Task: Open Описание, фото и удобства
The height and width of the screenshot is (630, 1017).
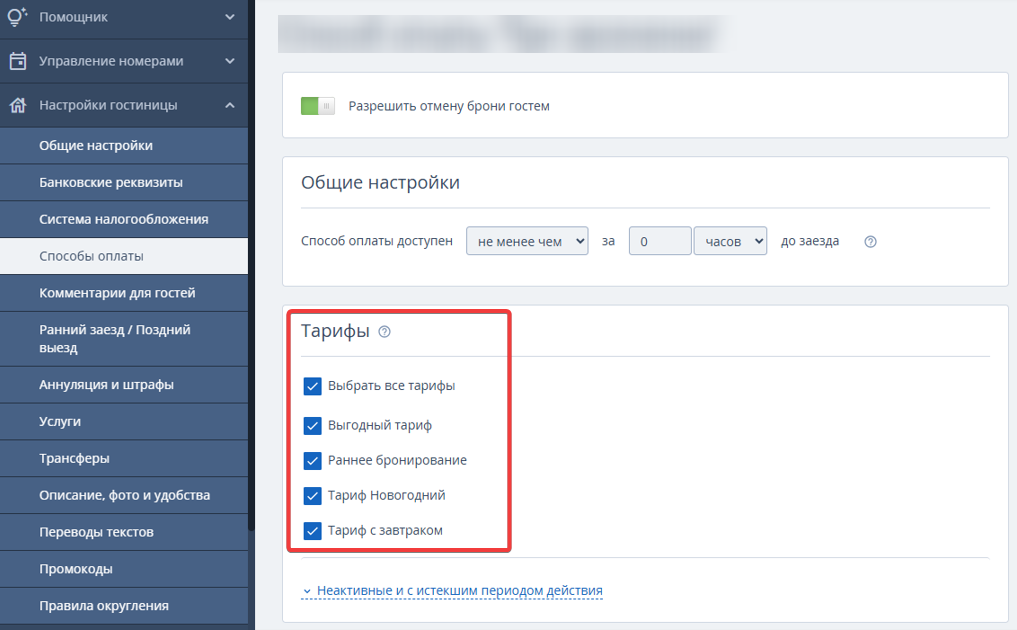Action: click(x=124, y=495)
